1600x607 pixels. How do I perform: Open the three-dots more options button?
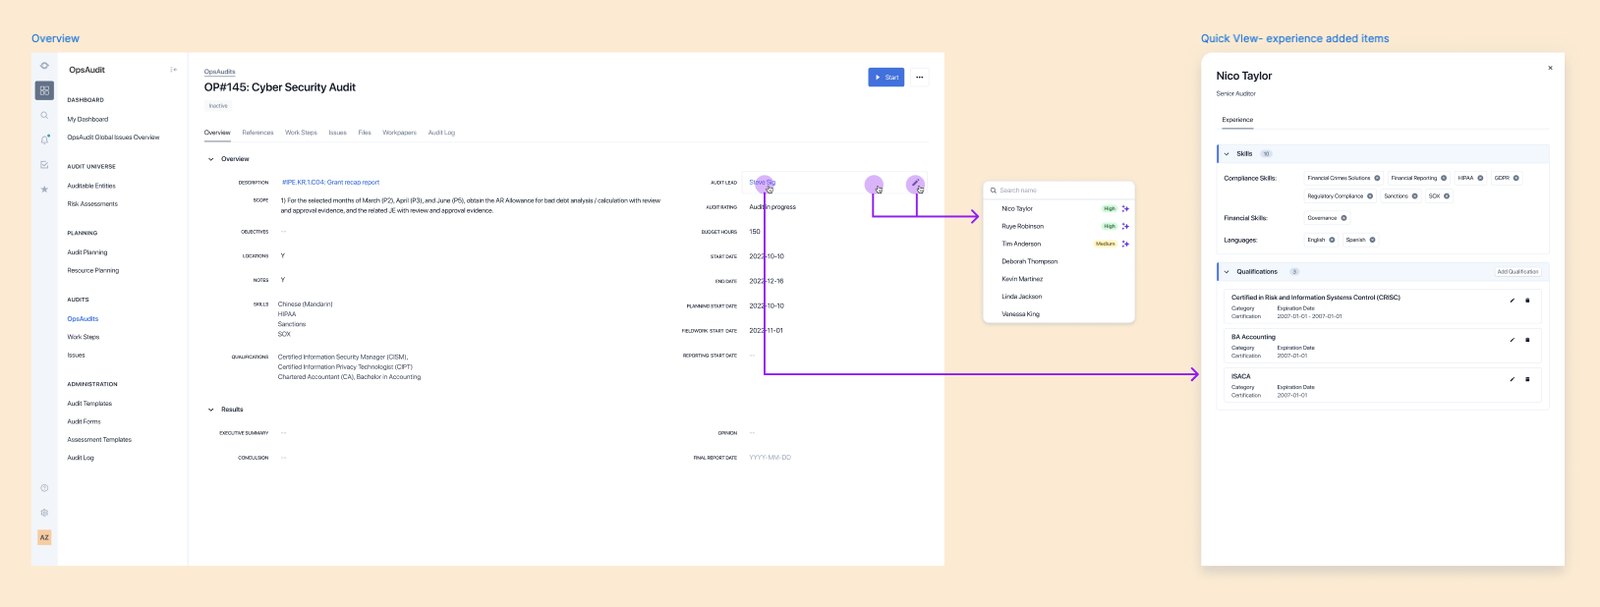(x=919, y=77)
